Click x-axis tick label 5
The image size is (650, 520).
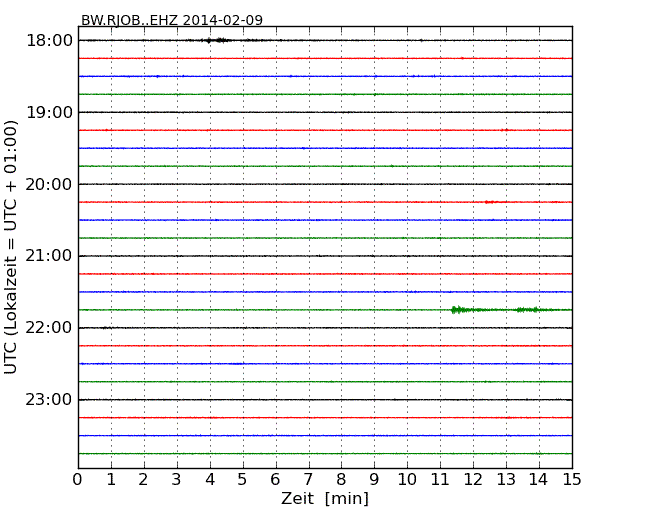[243, 480]
